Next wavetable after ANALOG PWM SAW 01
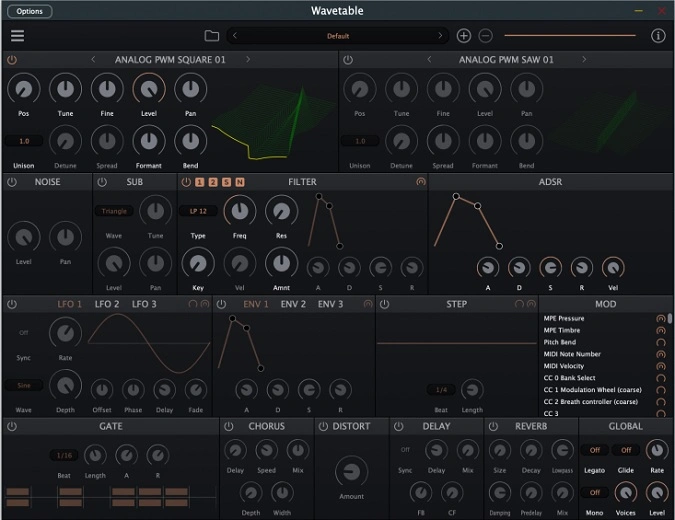 [x=584, y=59]
